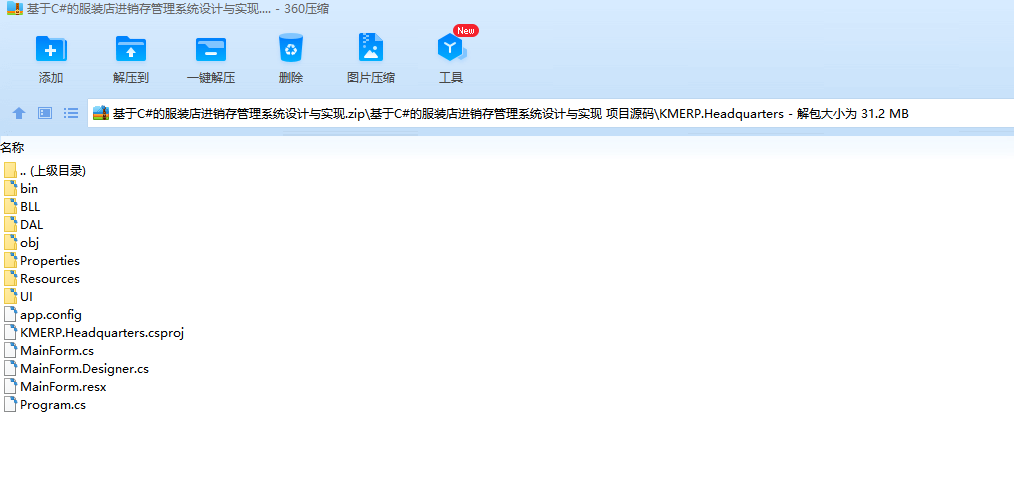This screenshot has width=1014, height=491.
Task: Click the DAL folder icon
Action: (10, 224)
